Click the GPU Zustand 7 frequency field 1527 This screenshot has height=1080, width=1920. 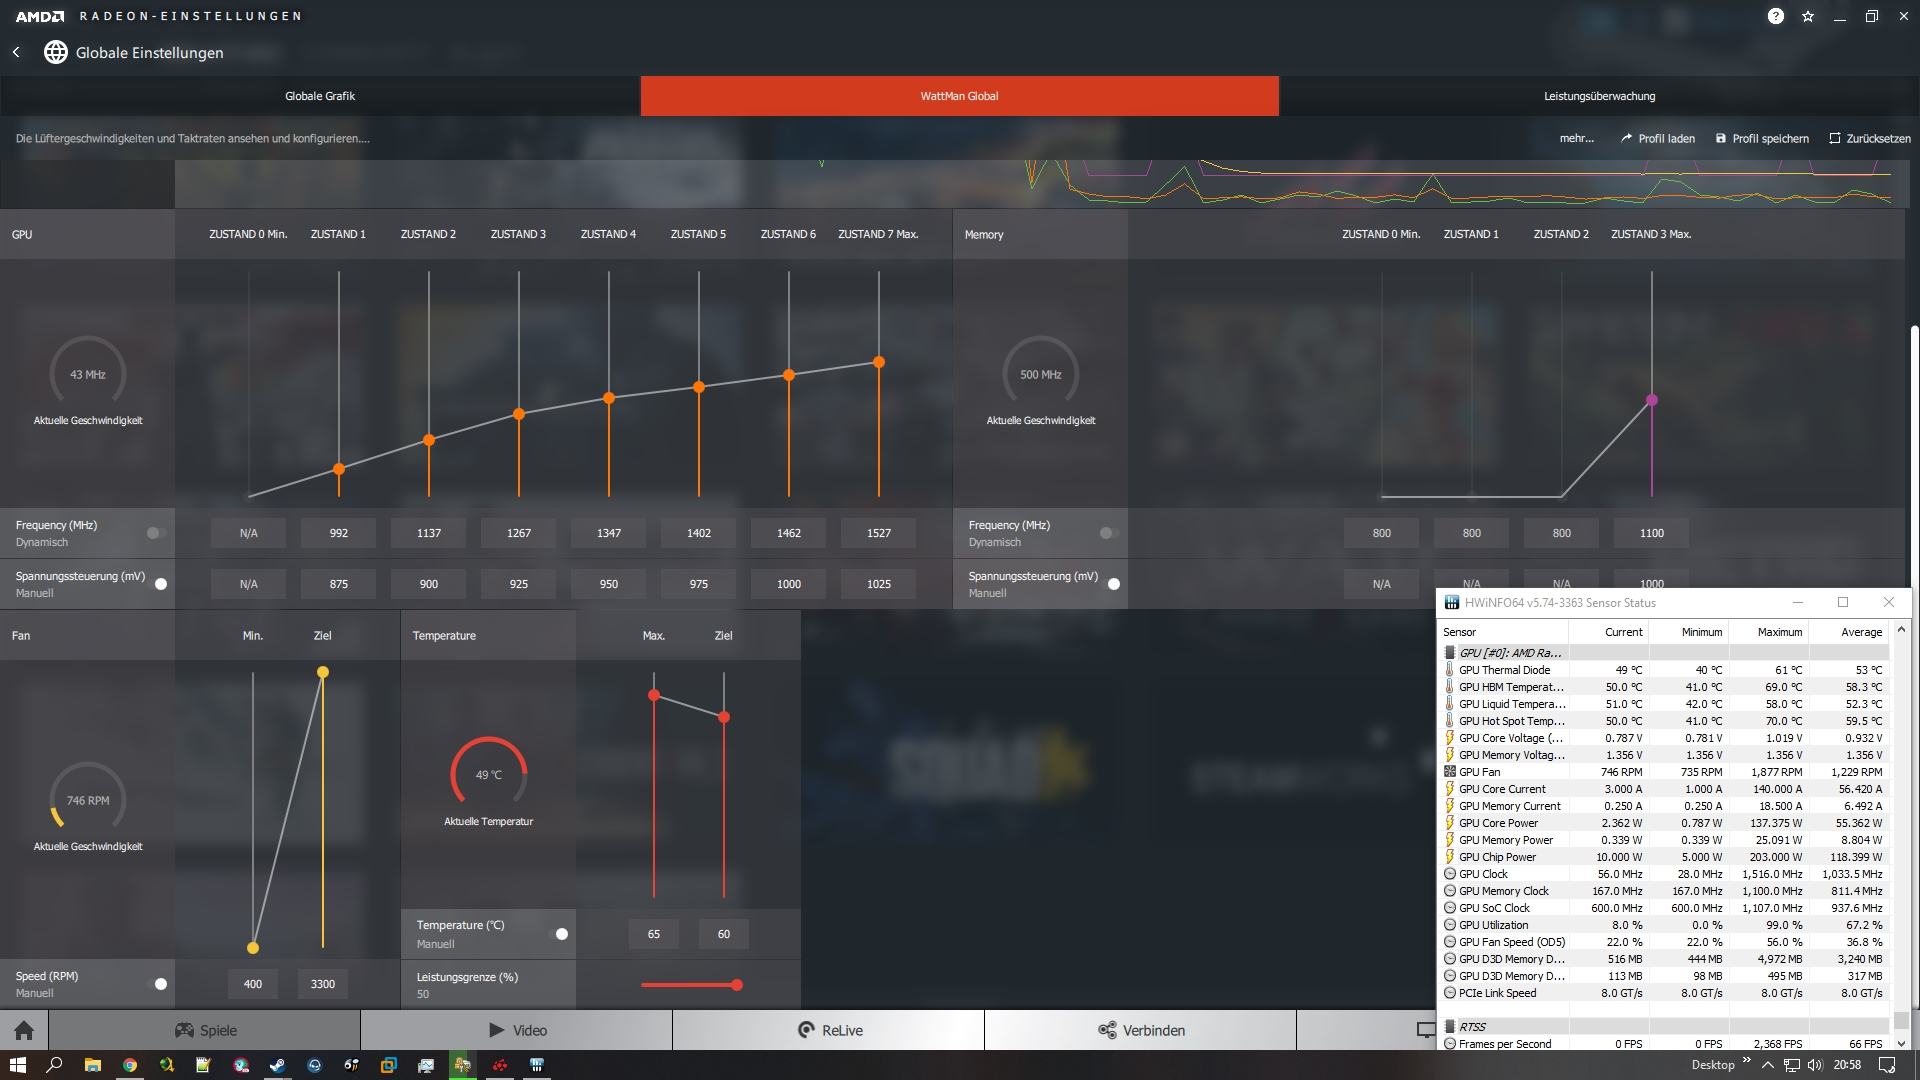(879, 533)
